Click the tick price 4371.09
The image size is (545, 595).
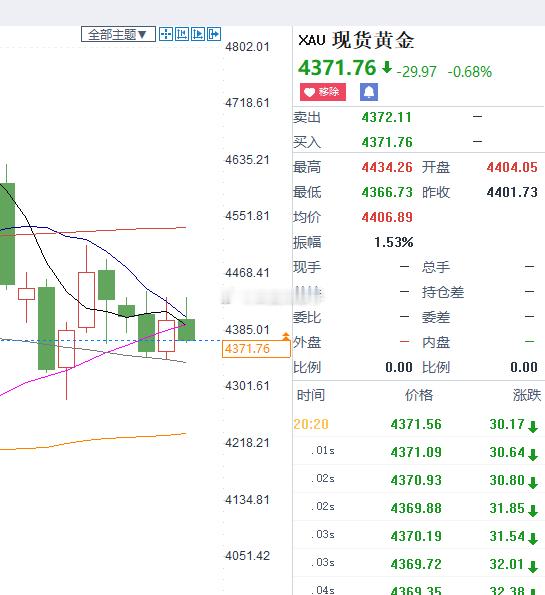416,452
